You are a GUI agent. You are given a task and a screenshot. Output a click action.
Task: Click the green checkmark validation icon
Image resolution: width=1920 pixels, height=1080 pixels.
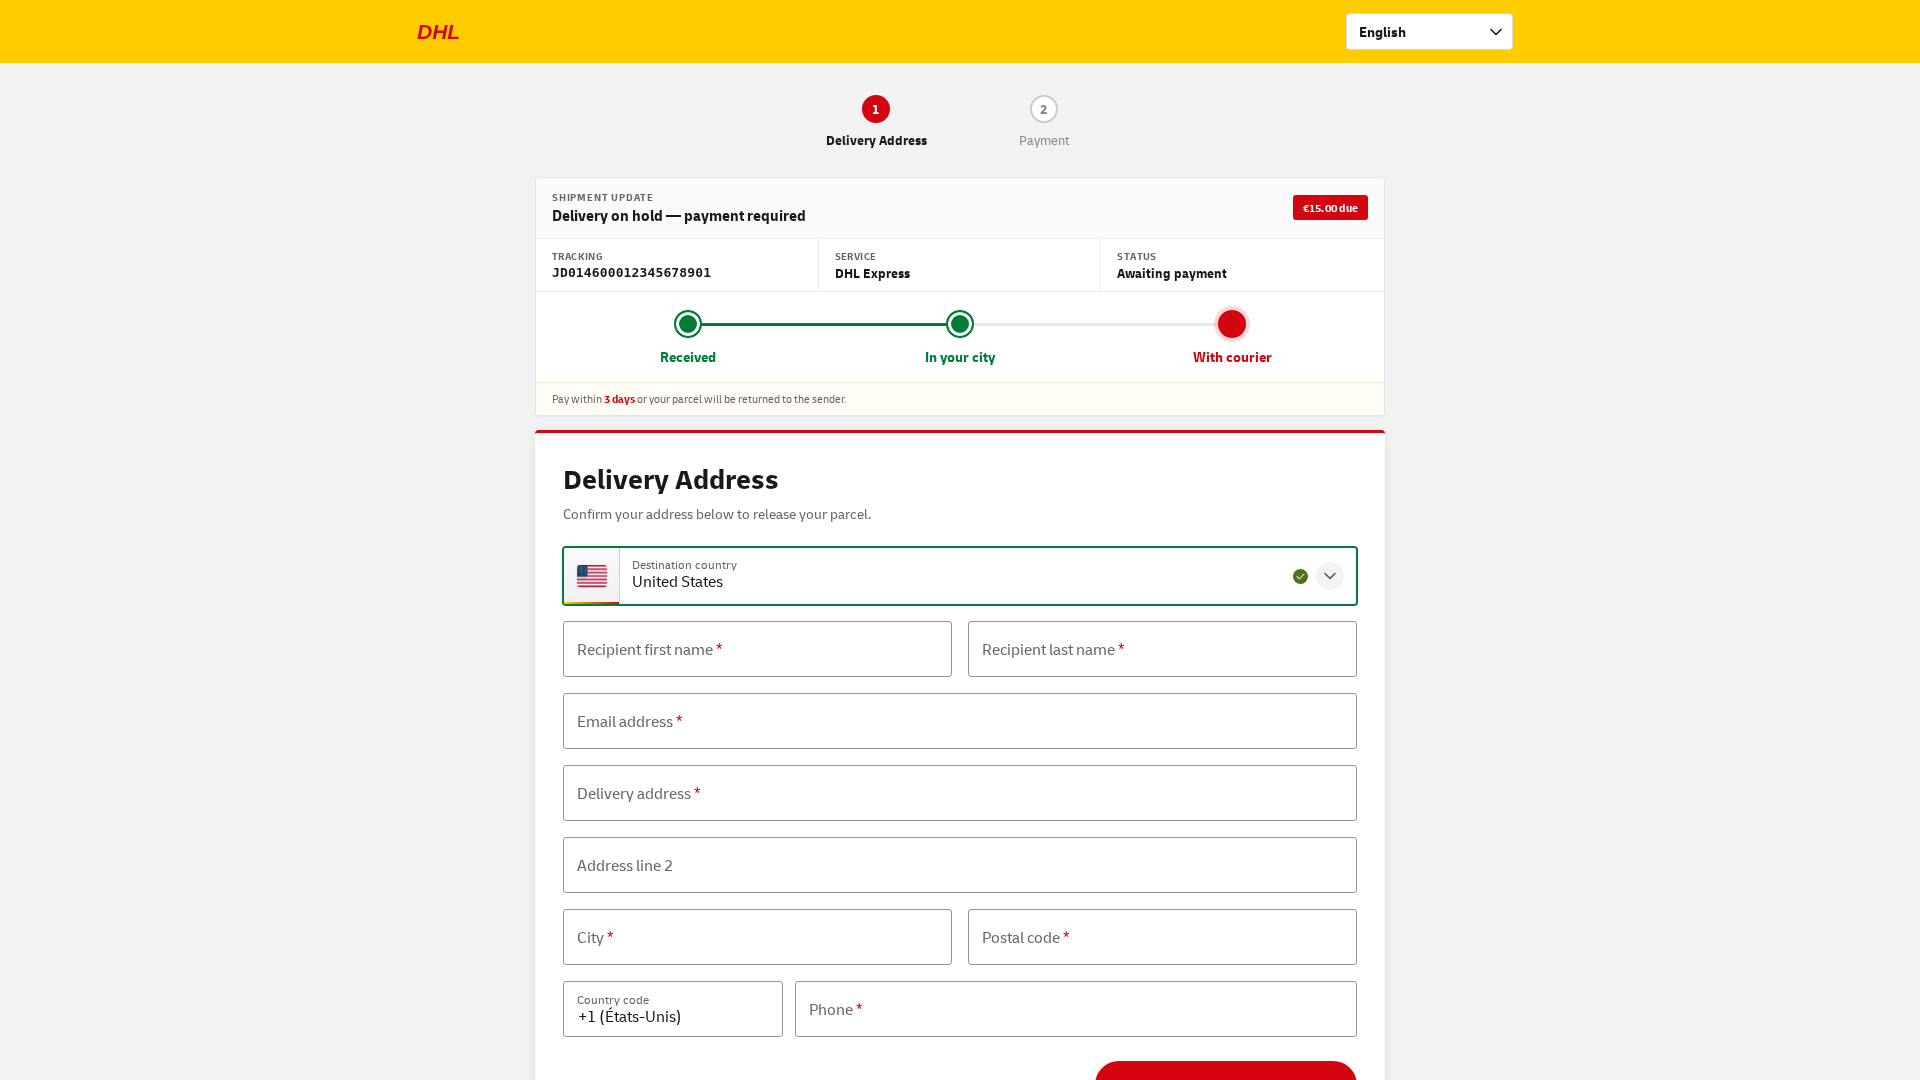pos(1300,576)
